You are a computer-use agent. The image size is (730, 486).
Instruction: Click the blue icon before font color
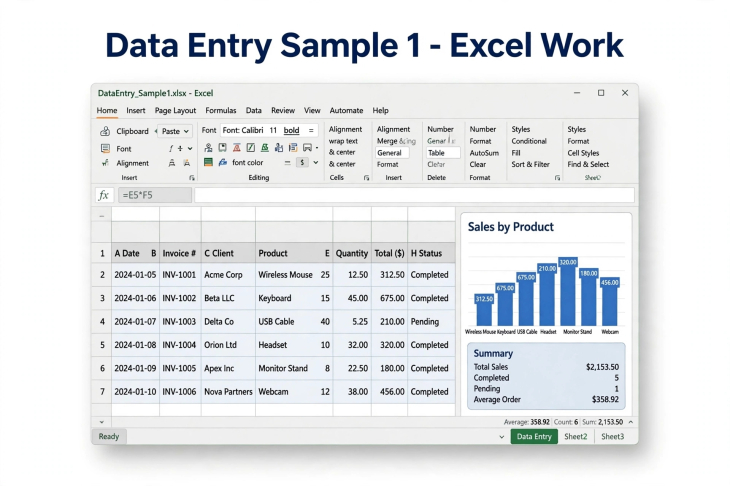tap(223, 162)
